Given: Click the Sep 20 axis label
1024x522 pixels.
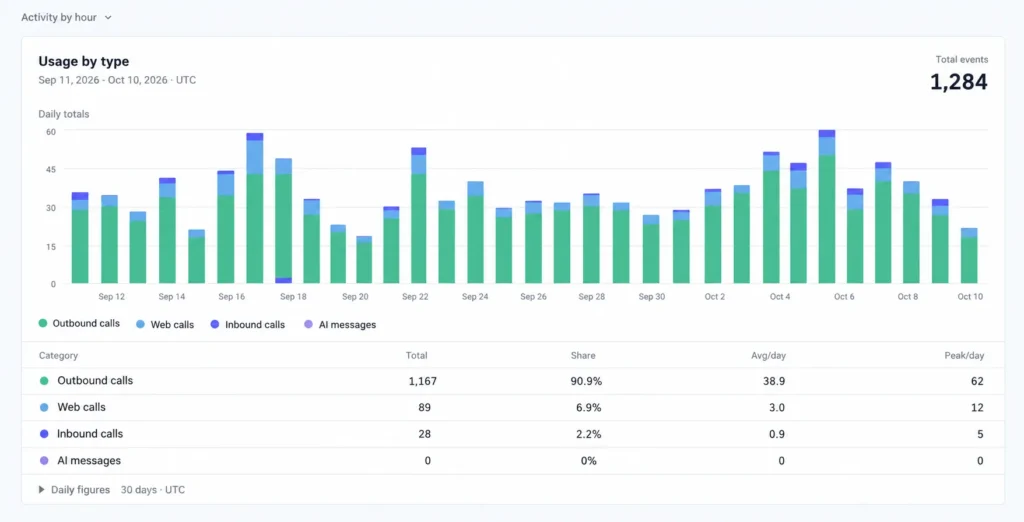Looking at the screenshot, I should pyautogui.click(x=355, y=297).
